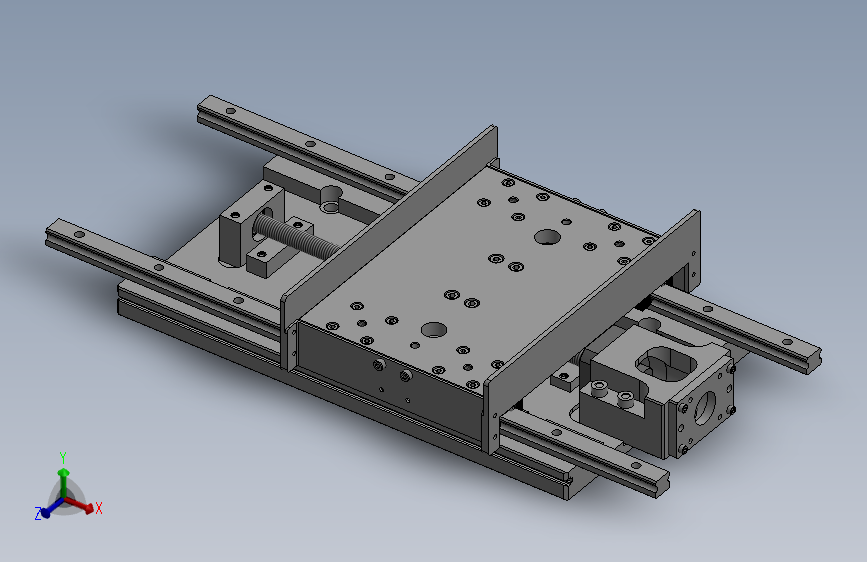Image resolution: width=867 pixels, height=562 pixels.
Task: Select the threaded lead screw in the model
Action: click(296, 235)
